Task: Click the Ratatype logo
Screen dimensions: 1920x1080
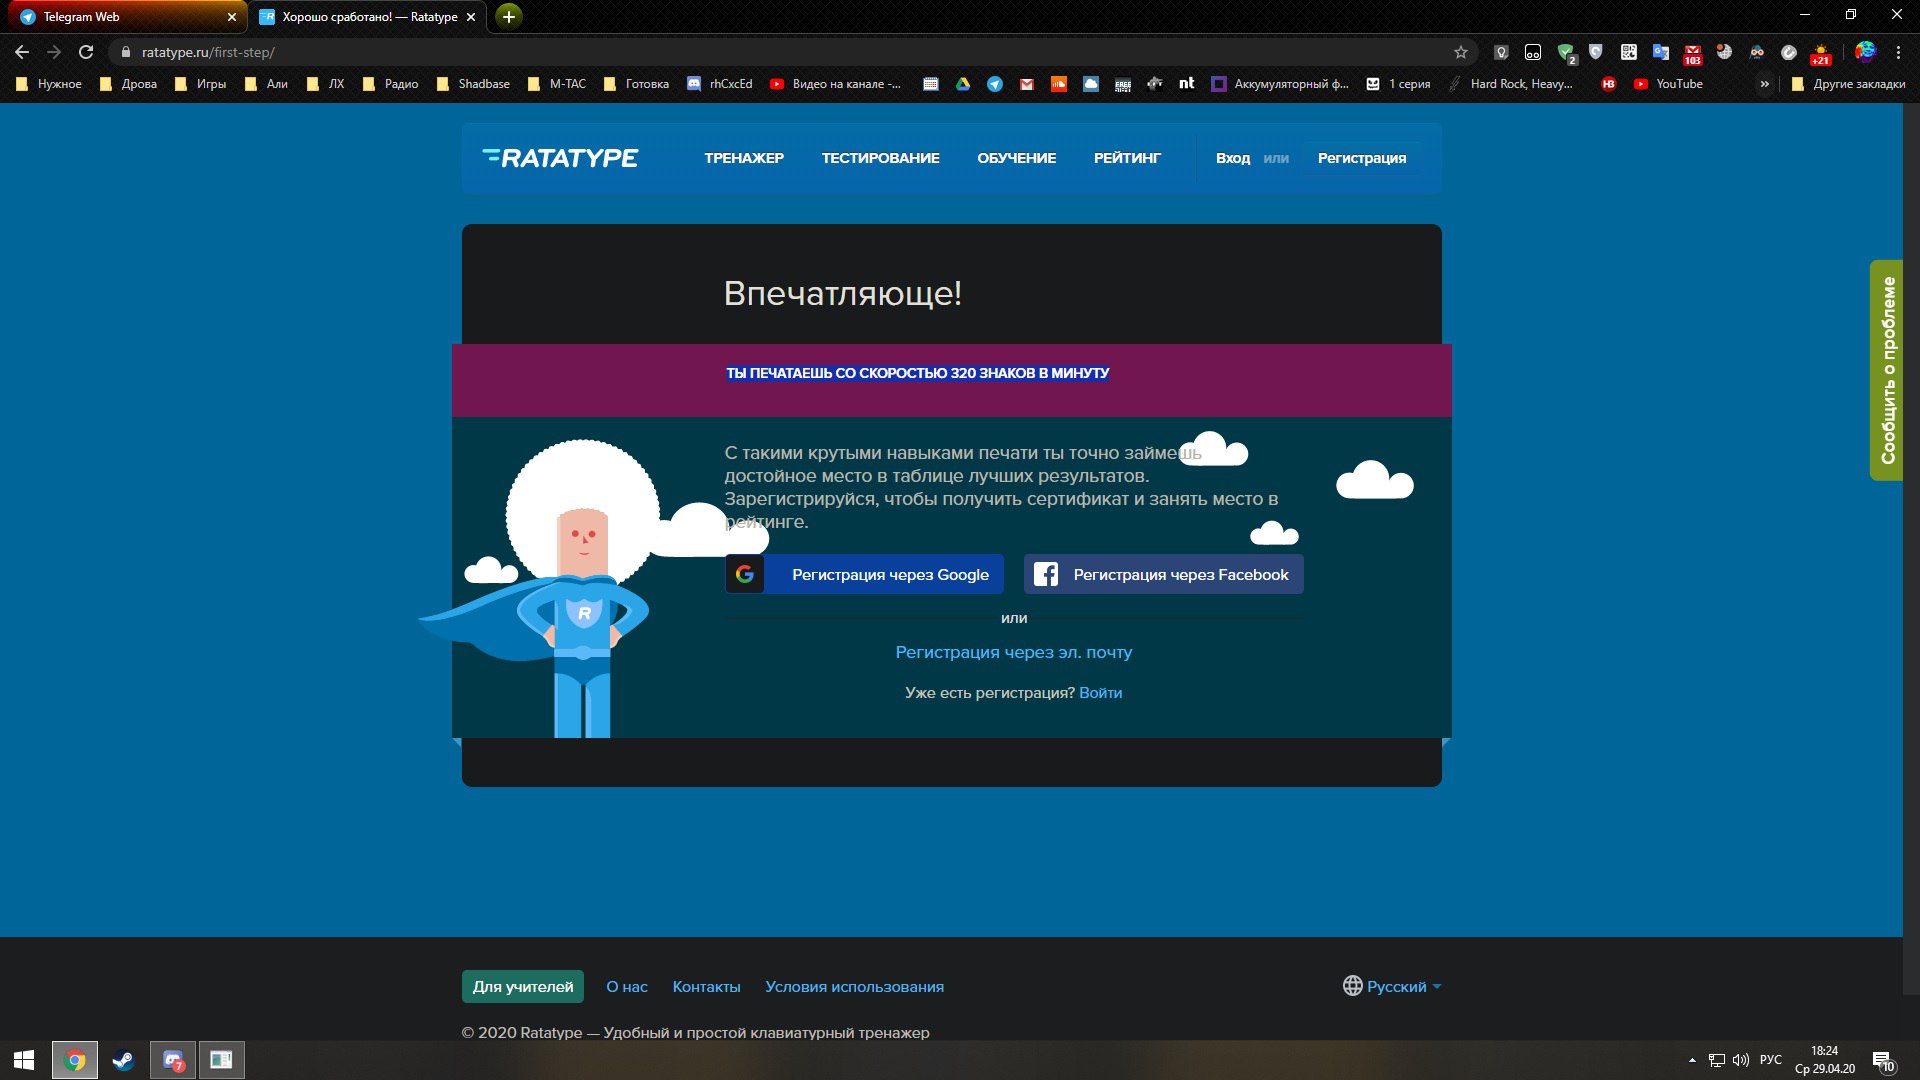Action: tap(560, 158)
